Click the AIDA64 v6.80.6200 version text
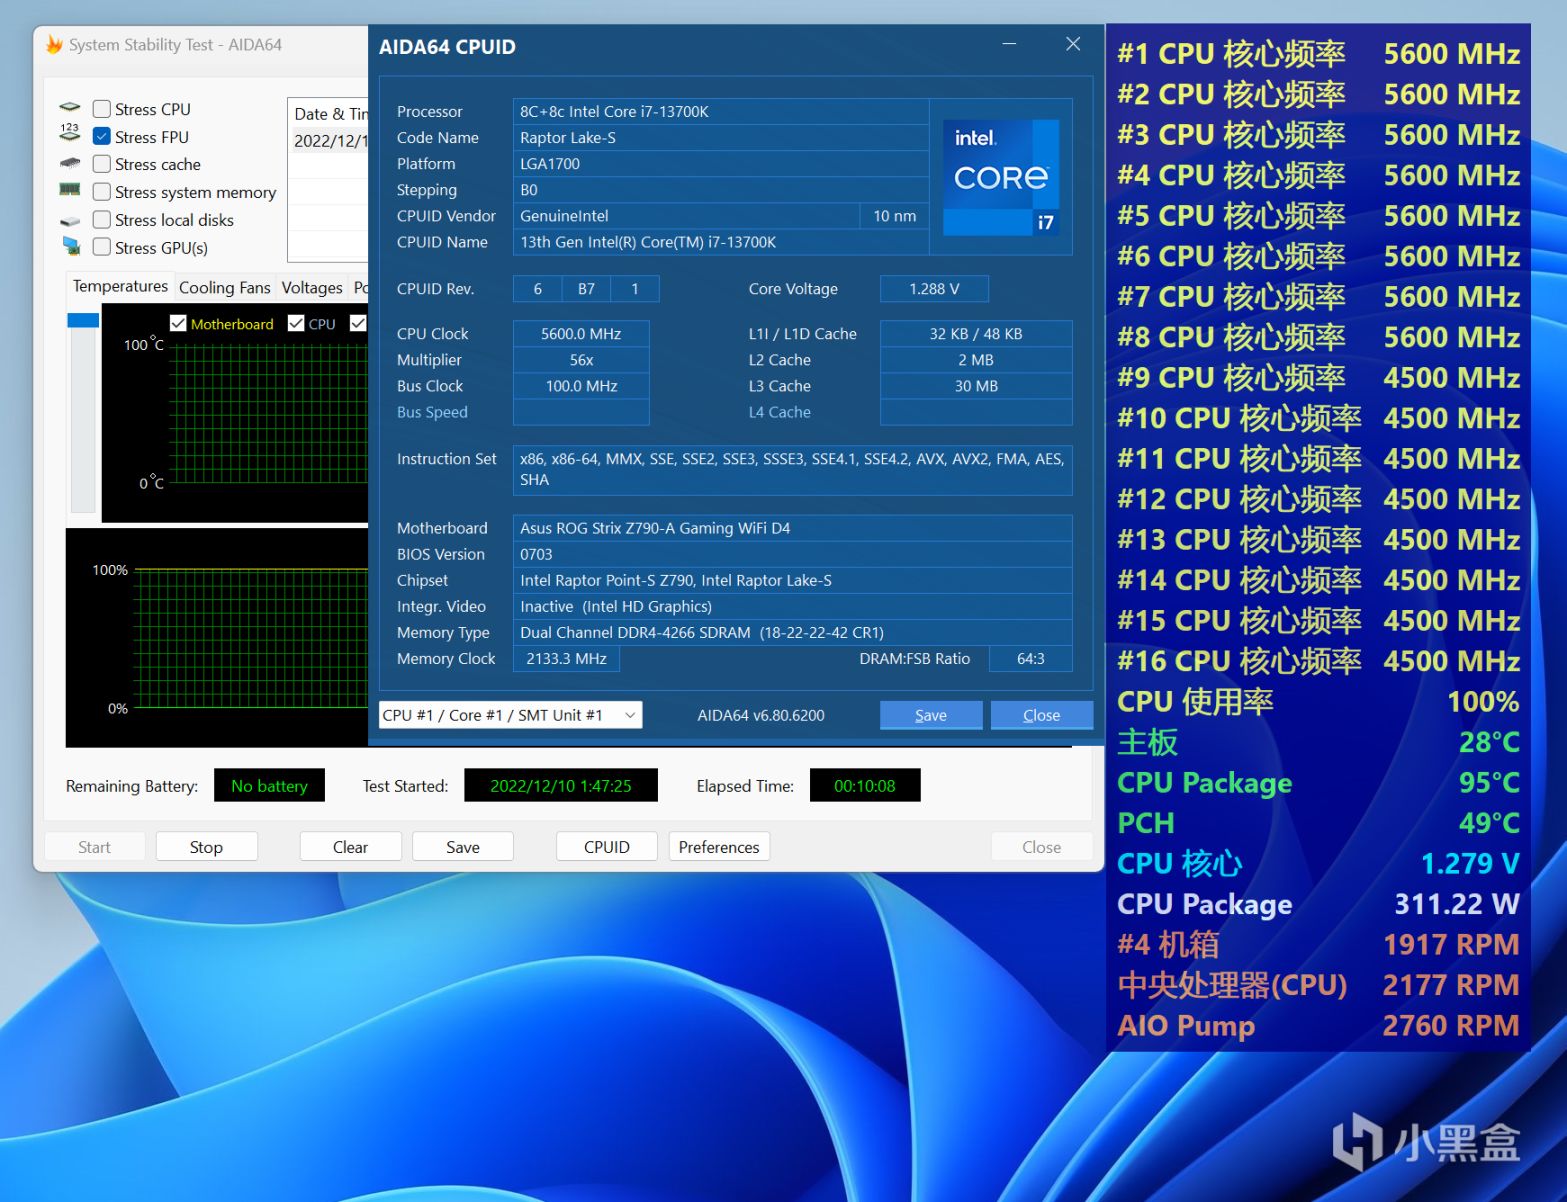This screenshot has width=1567, height=1202. coord(761,715)
